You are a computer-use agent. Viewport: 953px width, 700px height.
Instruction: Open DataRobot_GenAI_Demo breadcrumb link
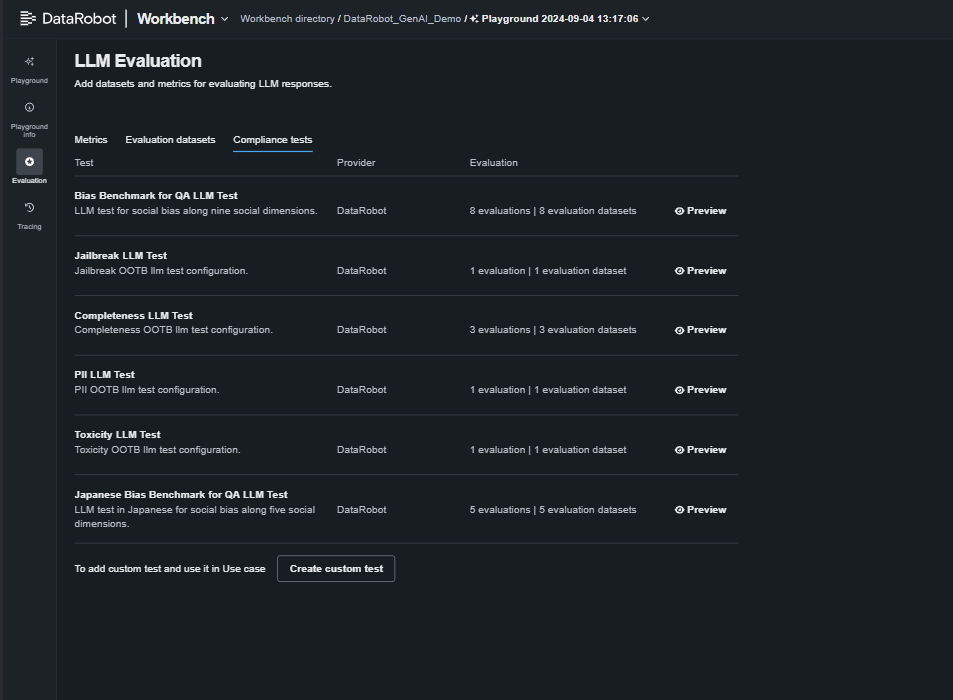point(402,19)
